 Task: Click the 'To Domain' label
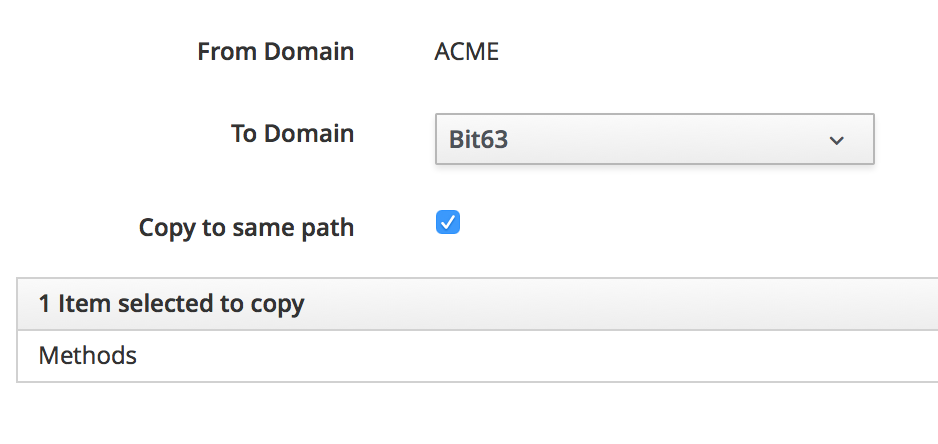(x=292, y=134)
